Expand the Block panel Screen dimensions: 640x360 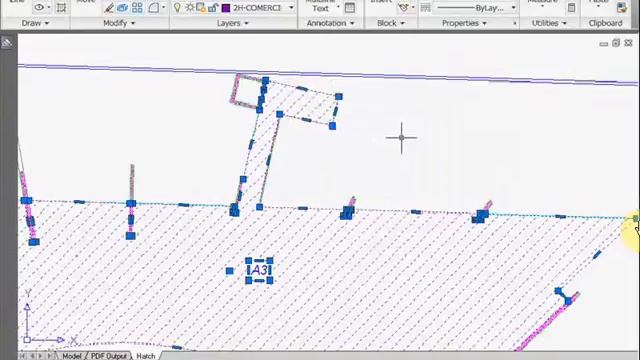391,23
